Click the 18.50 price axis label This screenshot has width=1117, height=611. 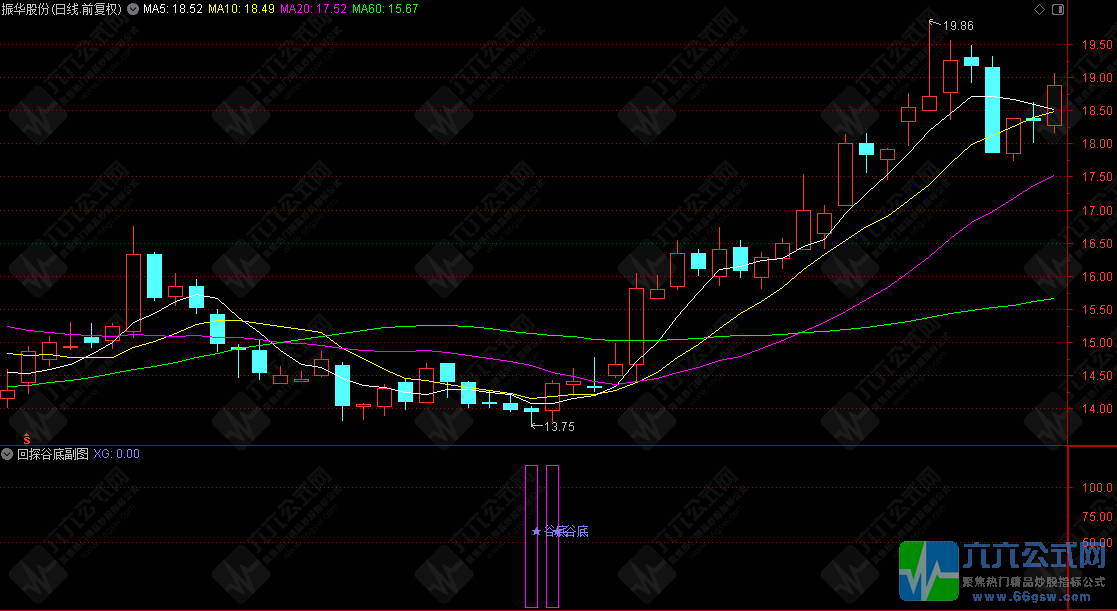coord(1097,110)
